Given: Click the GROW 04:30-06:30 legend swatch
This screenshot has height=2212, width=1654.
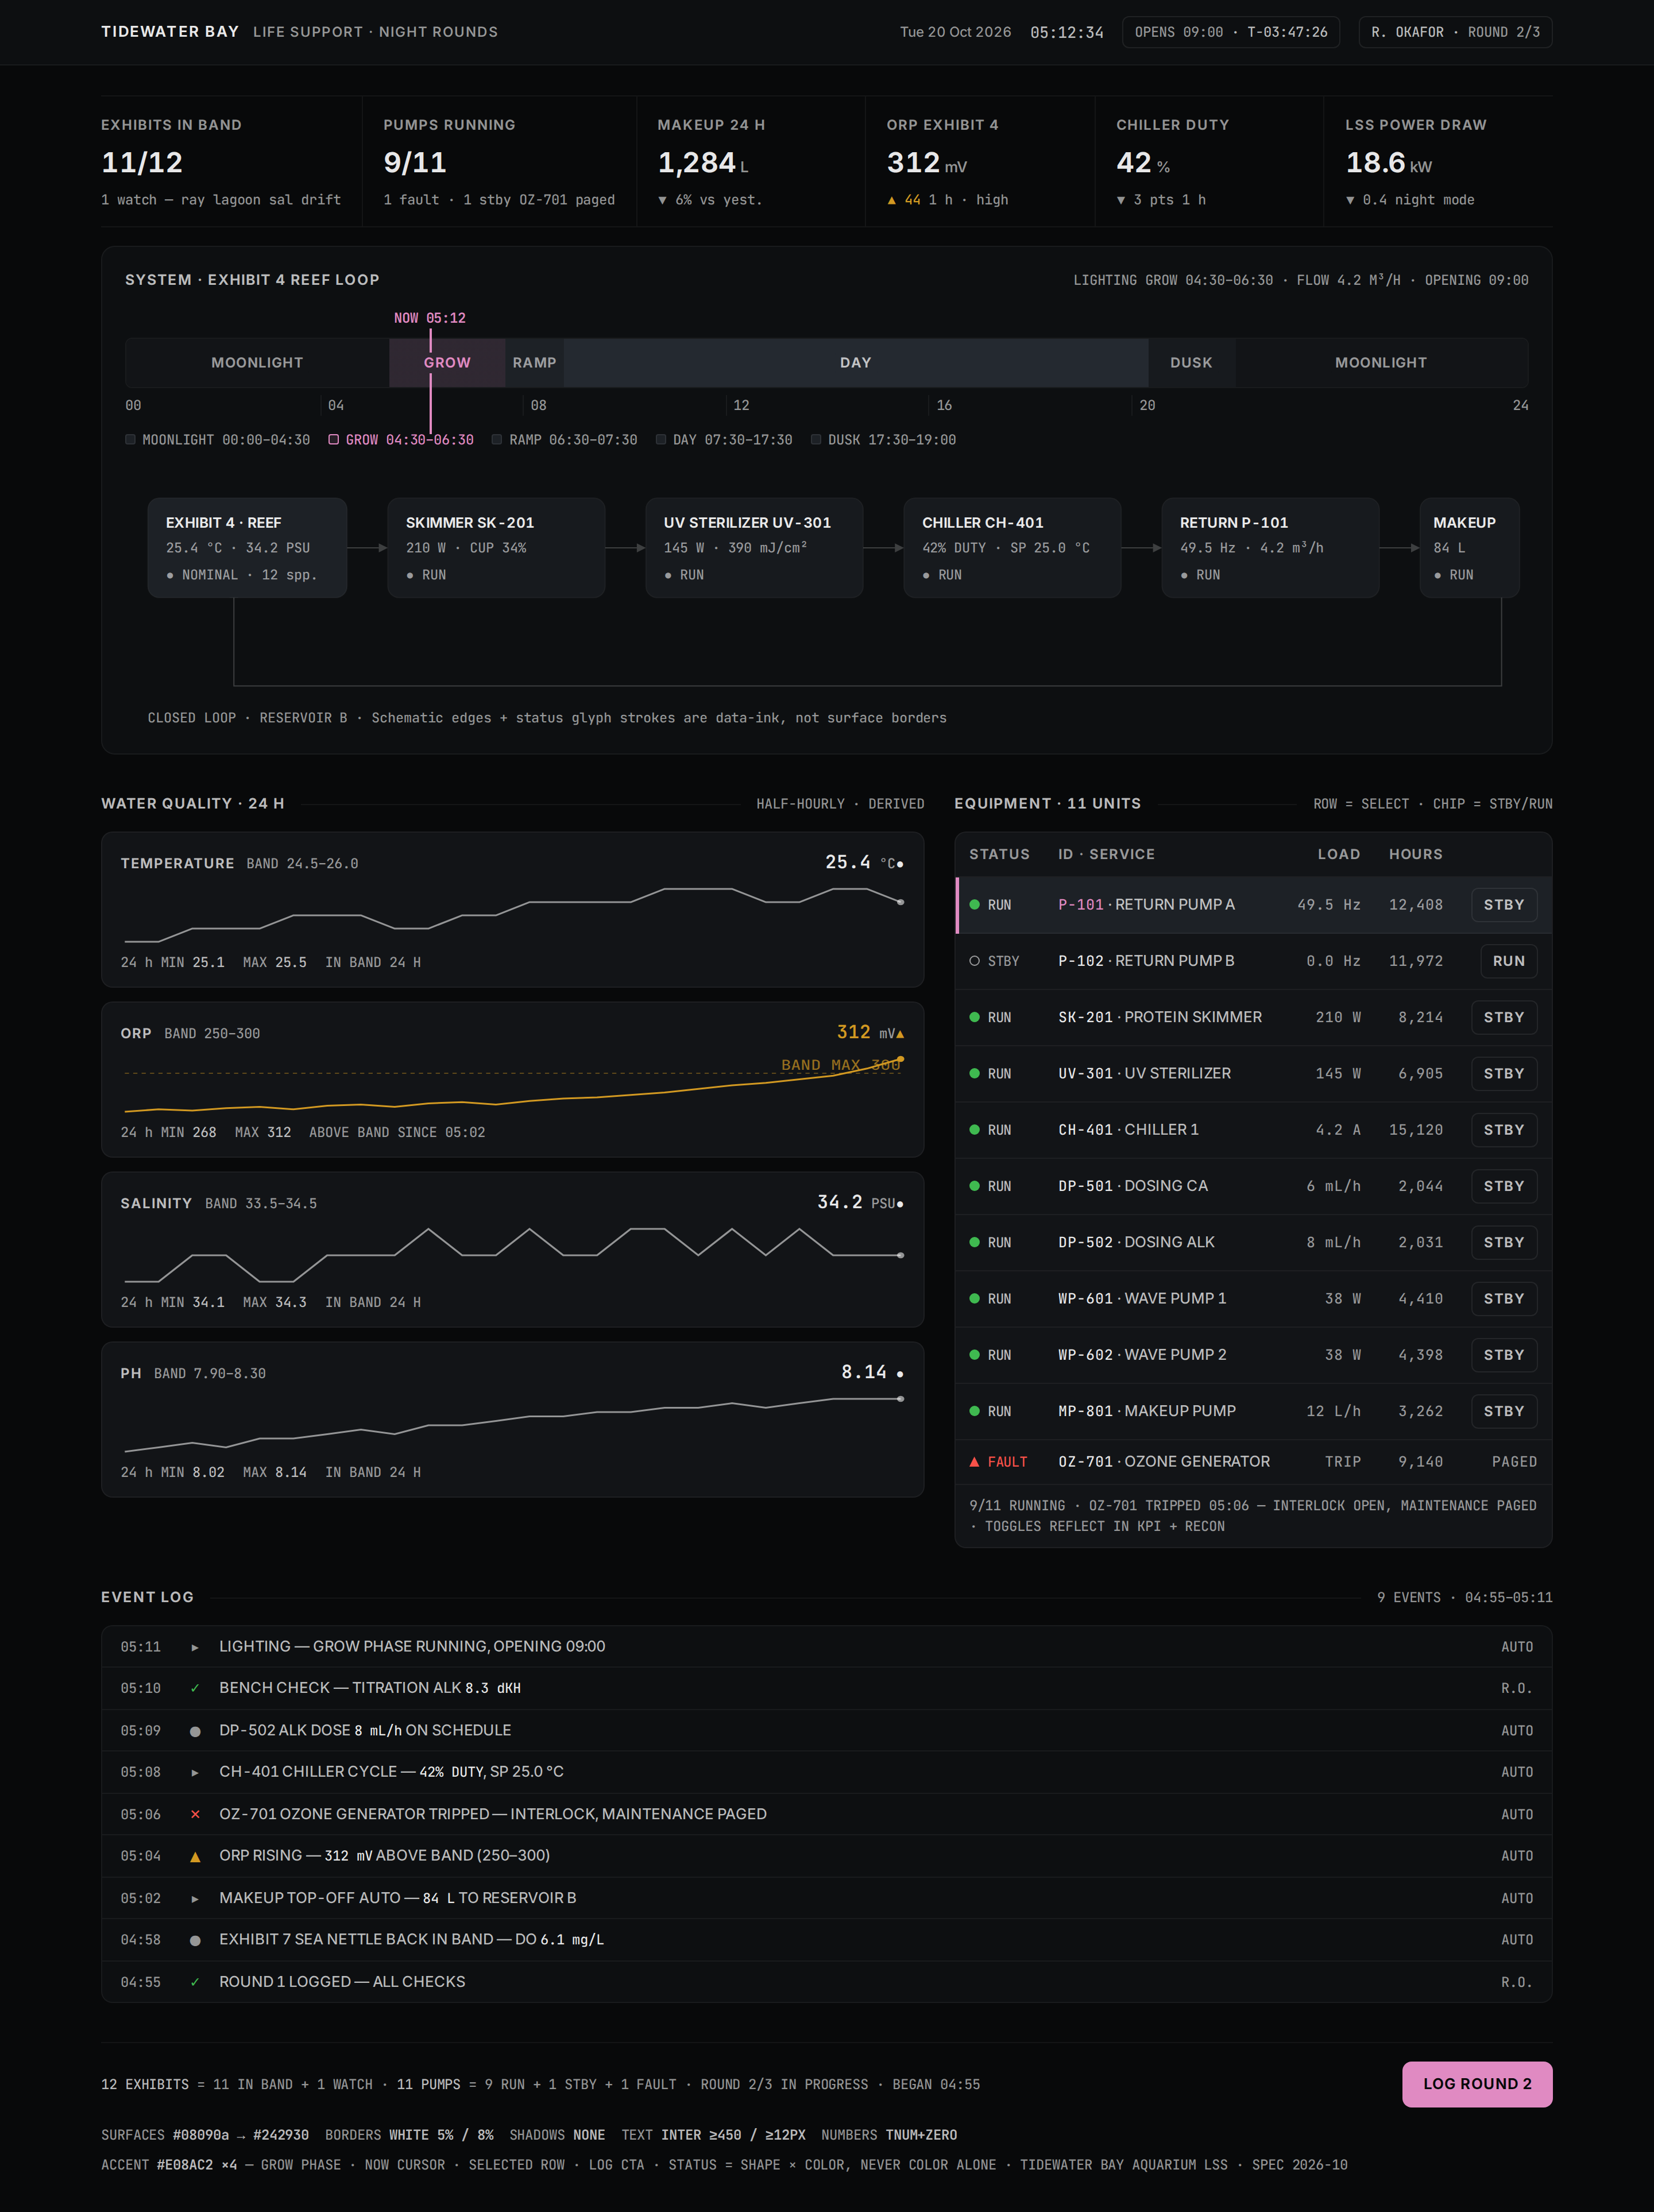Looking at the screenshot, I should [334, 440].
